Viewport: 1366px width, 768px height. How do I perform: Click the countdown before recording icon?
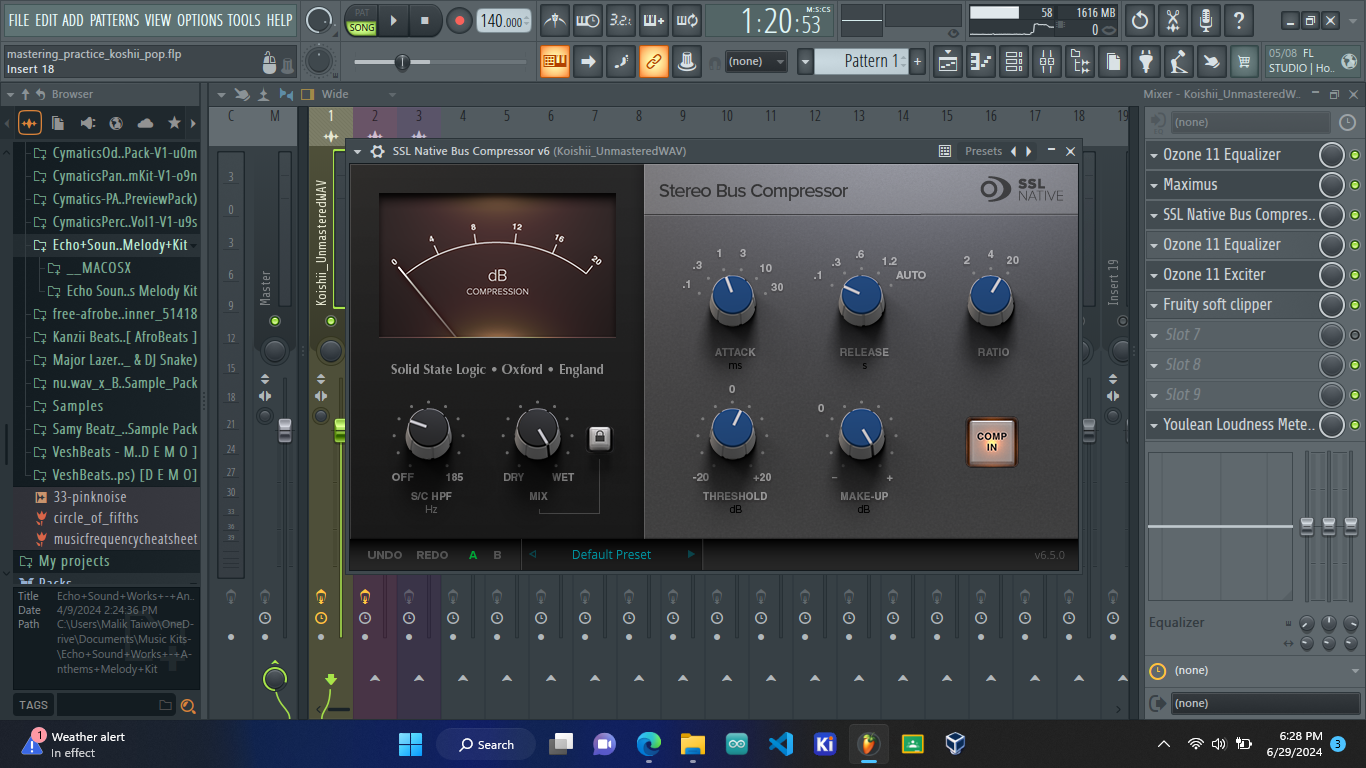coord(621,20)
